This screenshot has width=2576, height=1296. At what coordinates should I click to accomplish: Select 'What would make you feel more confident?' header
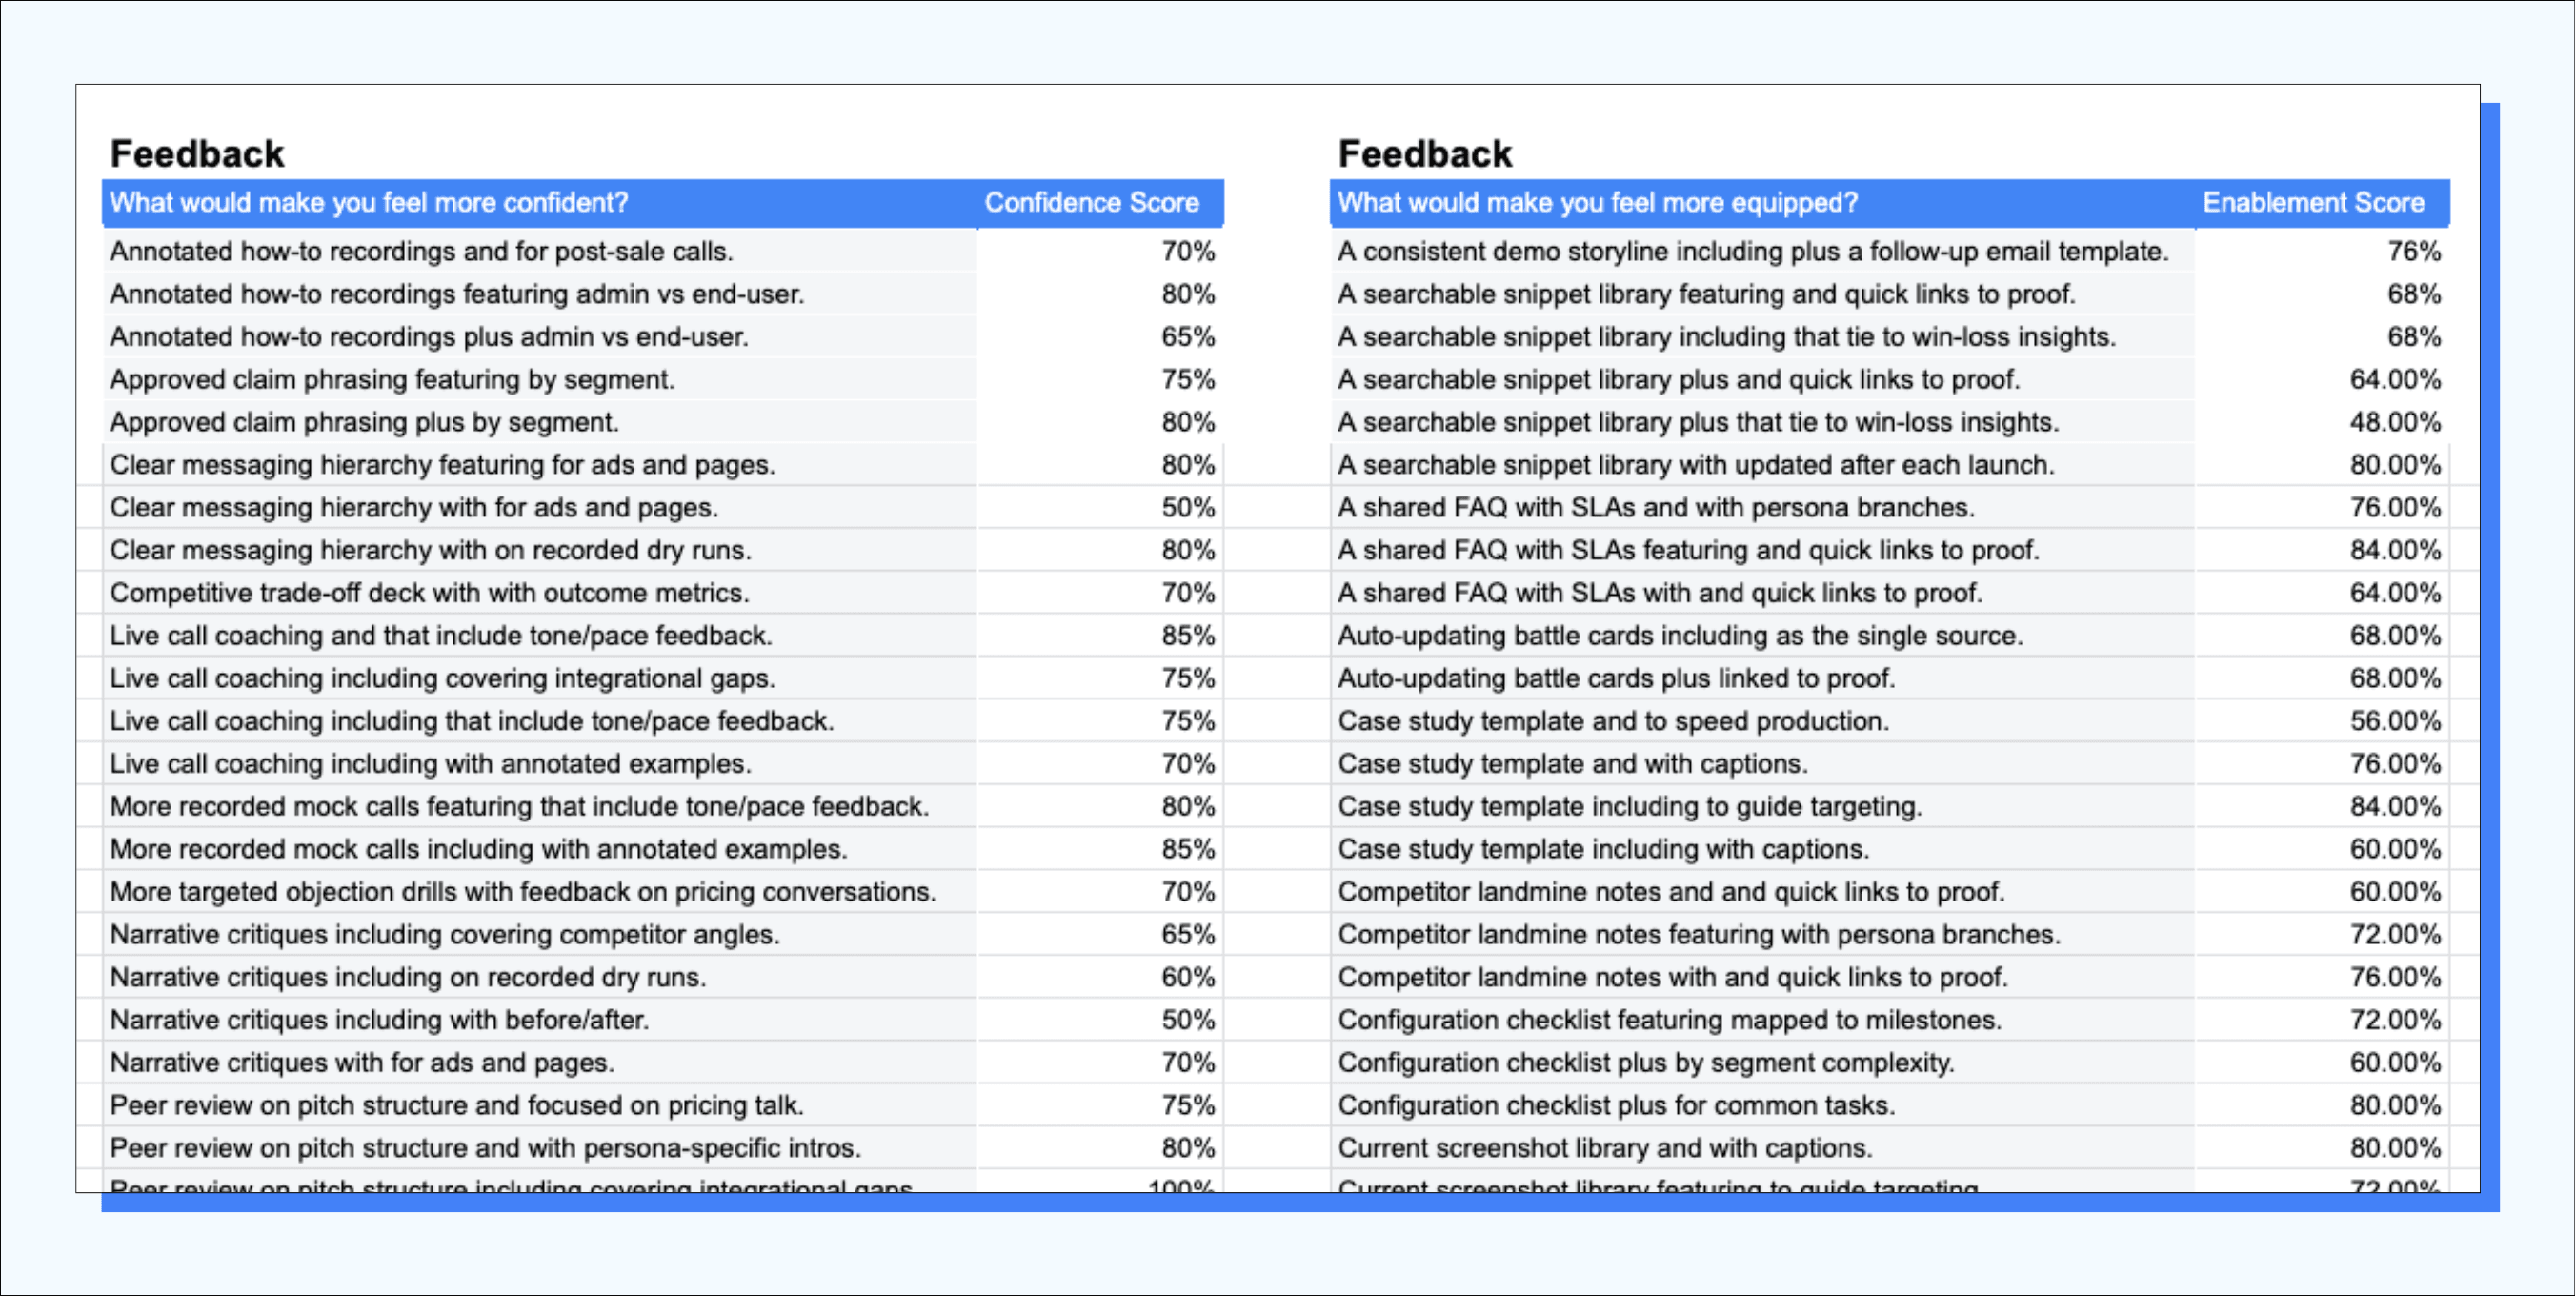tap(369, 203)
